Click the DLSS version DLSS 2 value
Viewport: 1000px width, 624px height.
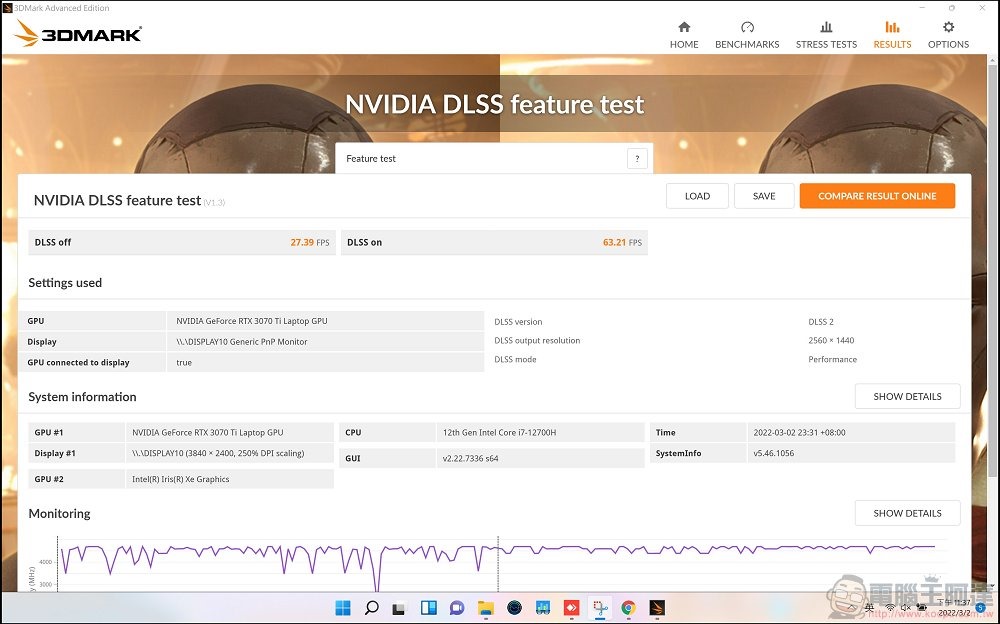[x=821, y=322]
